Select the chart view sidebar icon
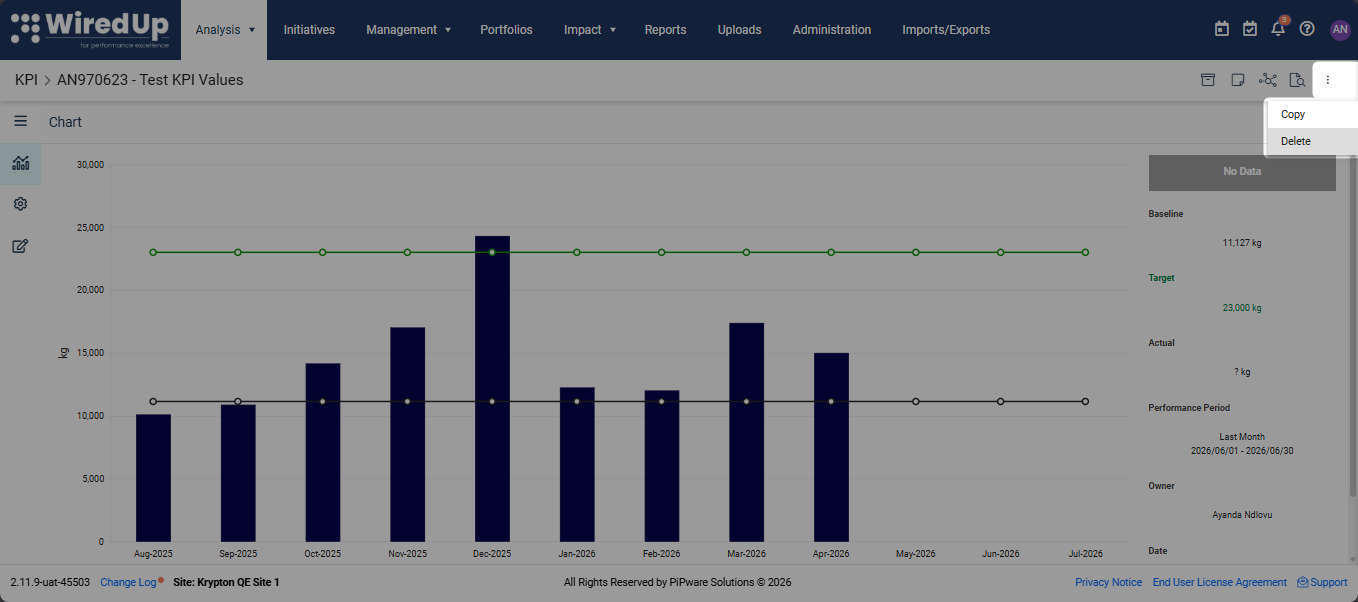1358x602 pixels. (x=20, y=163)
